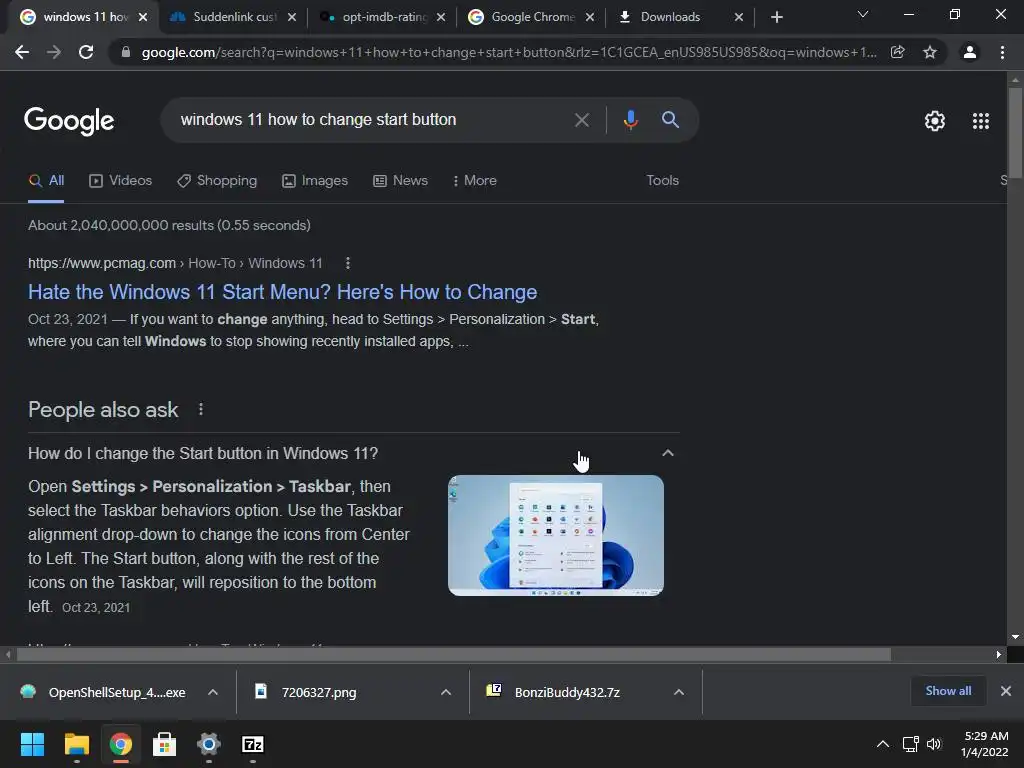Click the scrollbar down arrow
The width and height of the screenshot is (1024, 768).
tap(1015, 637)
